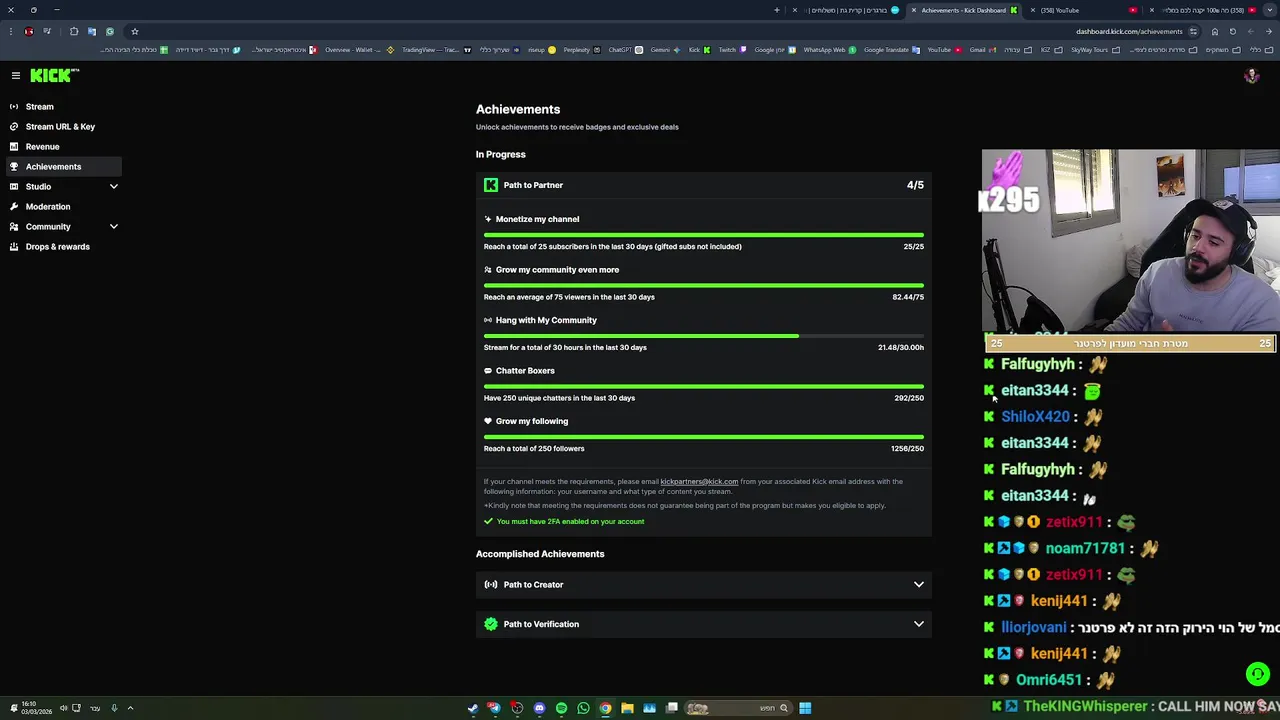Viewport: 1280px width, 720px height.
Task: Click username ShiloX420 in chat
Action: 1035,417
